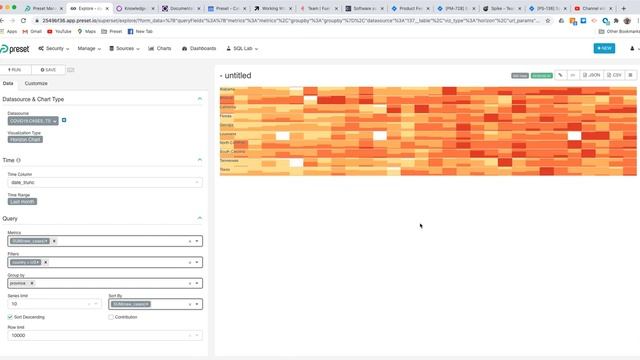Open browser extensions puzzle icon
Image resolution: width=640 pixels, height=360 pixels.
click(616, 20)
